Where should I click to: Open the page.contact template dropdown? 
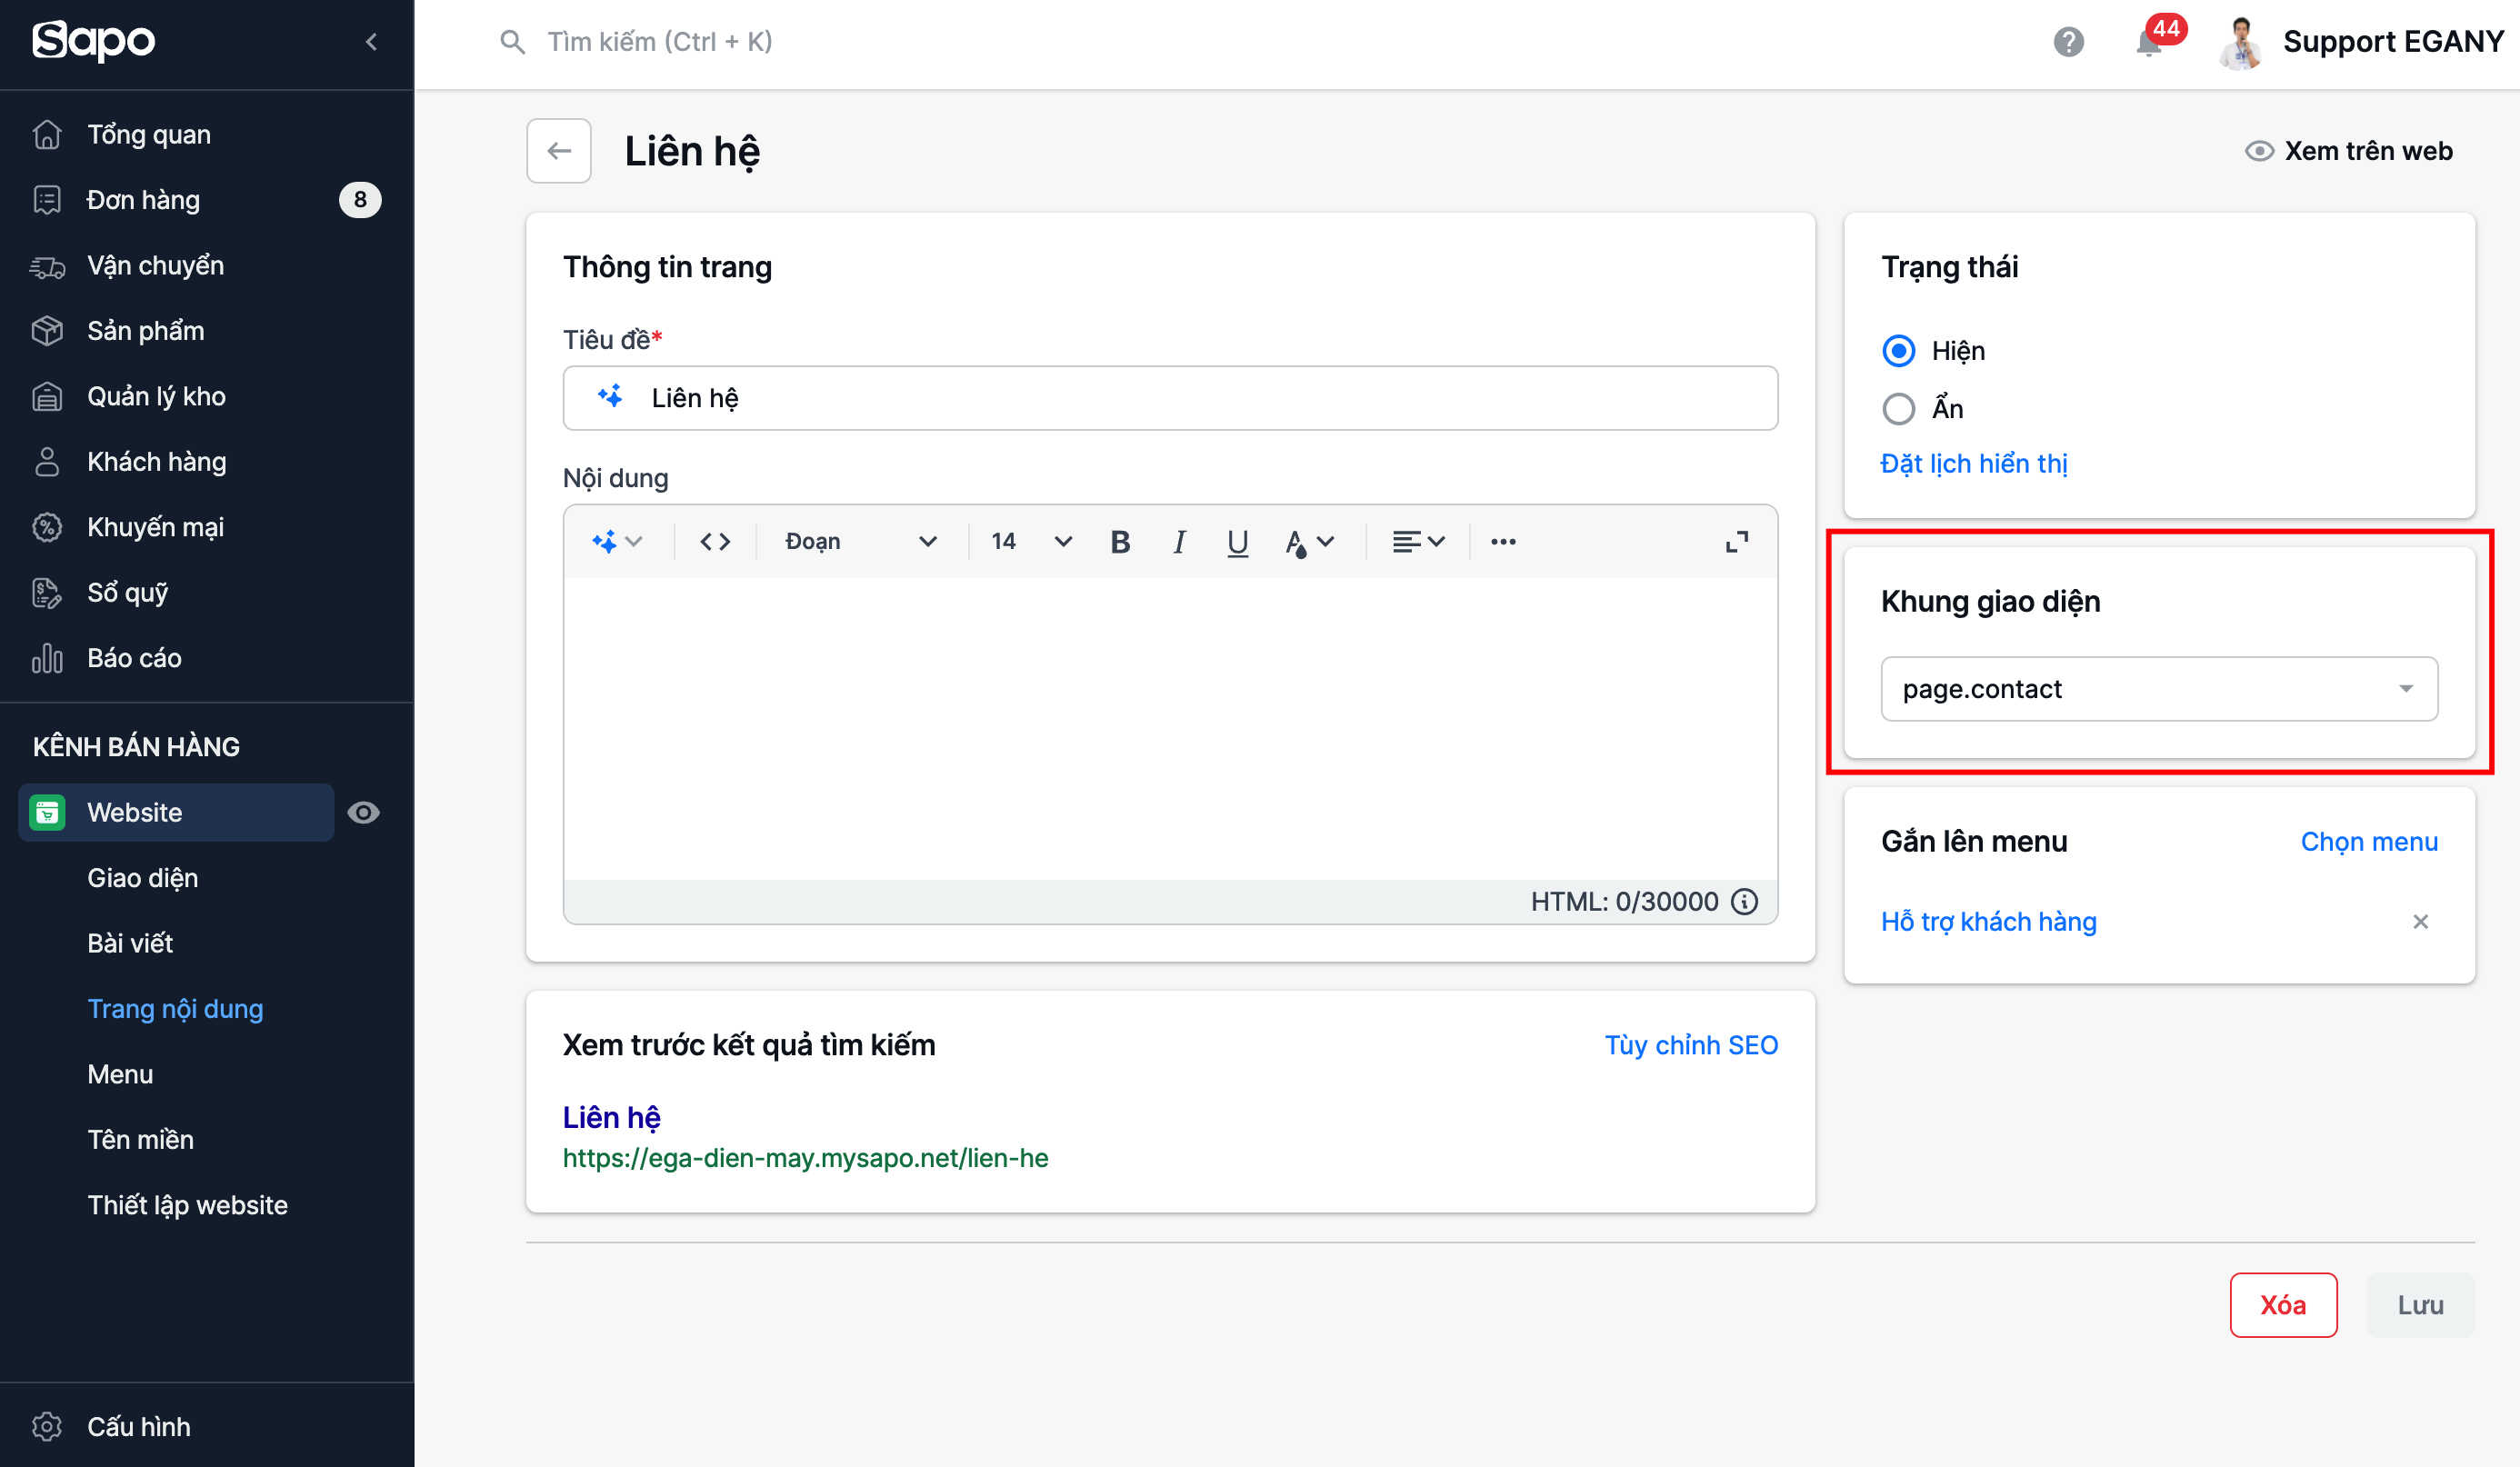2158,689
